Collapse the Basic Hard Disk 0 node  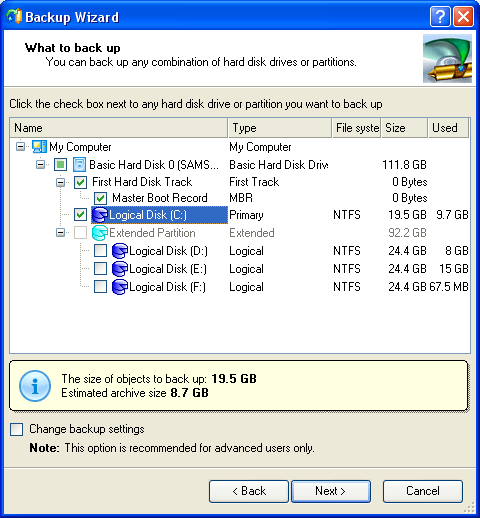click(41, 165)
